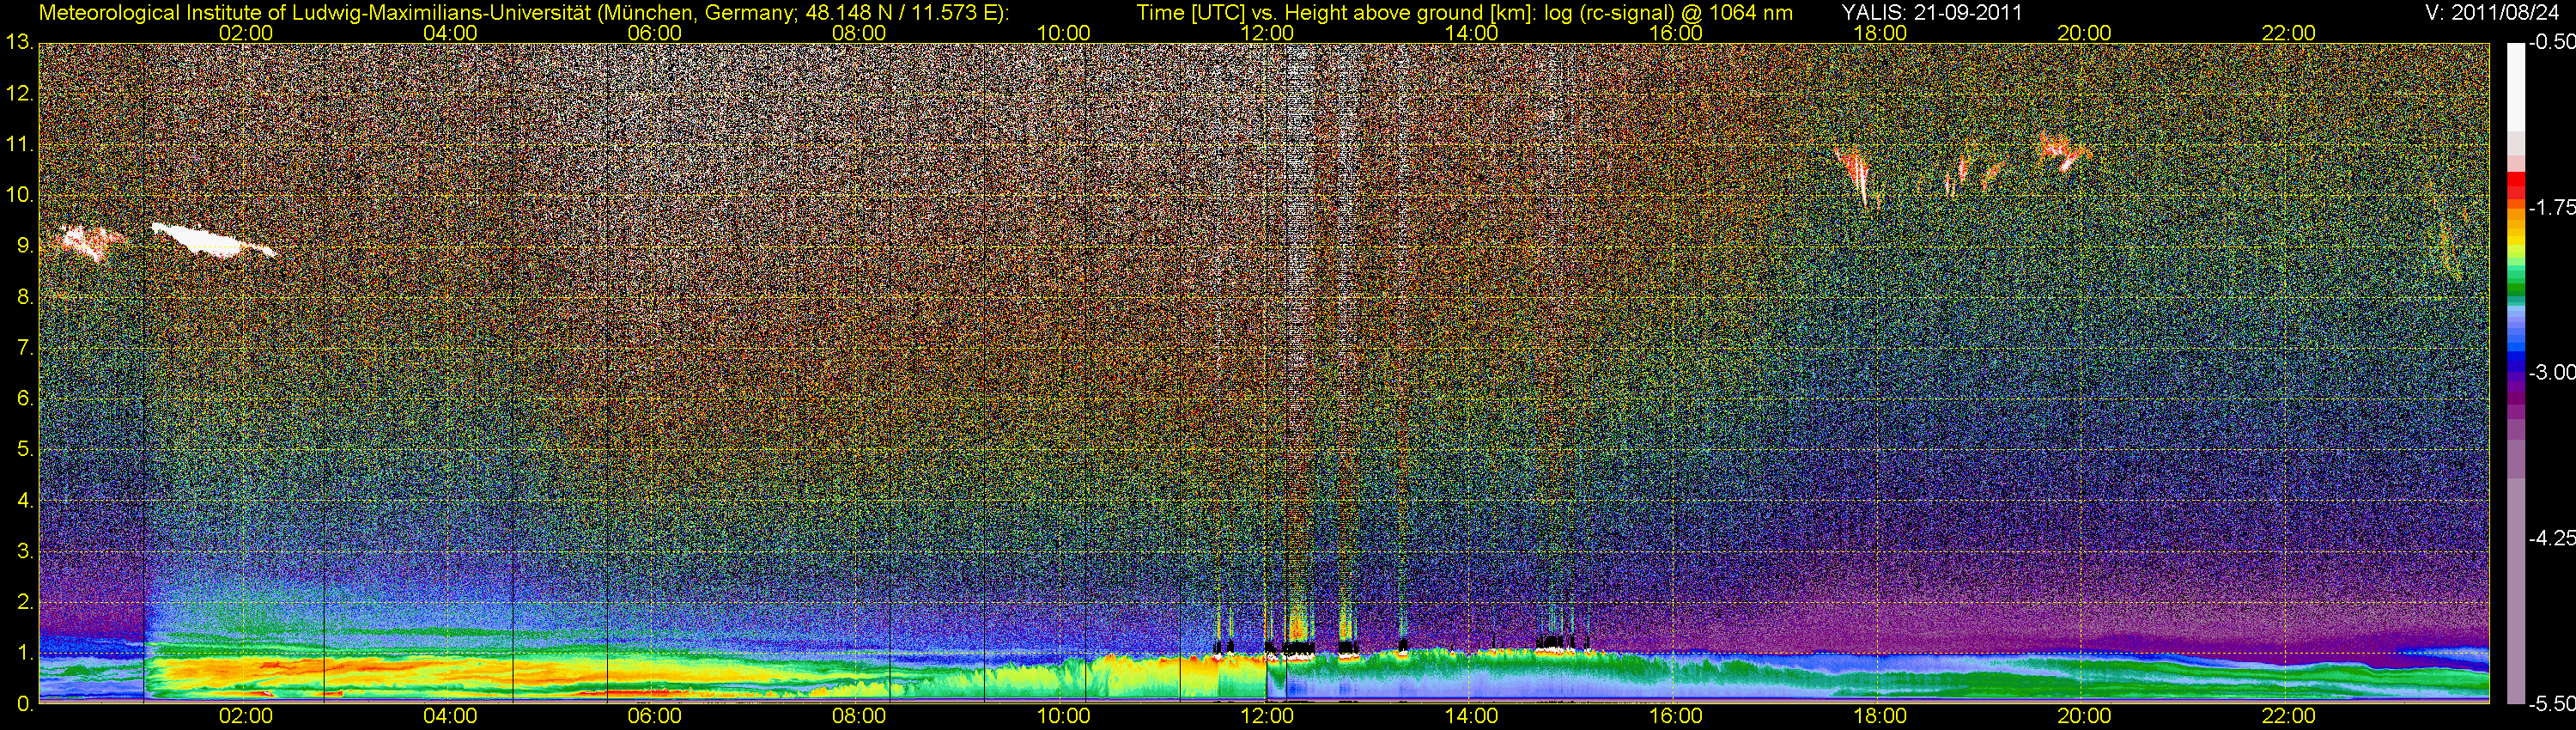The image size is (2576, 730).
Task: Click the '12:00' label on the bottom time axis
Action: click(x=1267, y=716)
